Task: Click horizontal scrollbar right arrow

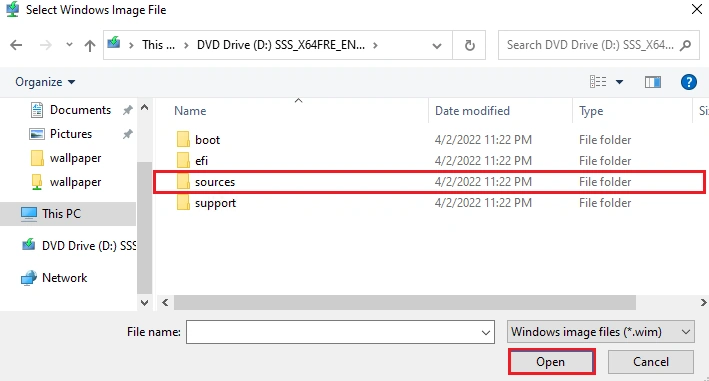Action: tap(703, 303)
